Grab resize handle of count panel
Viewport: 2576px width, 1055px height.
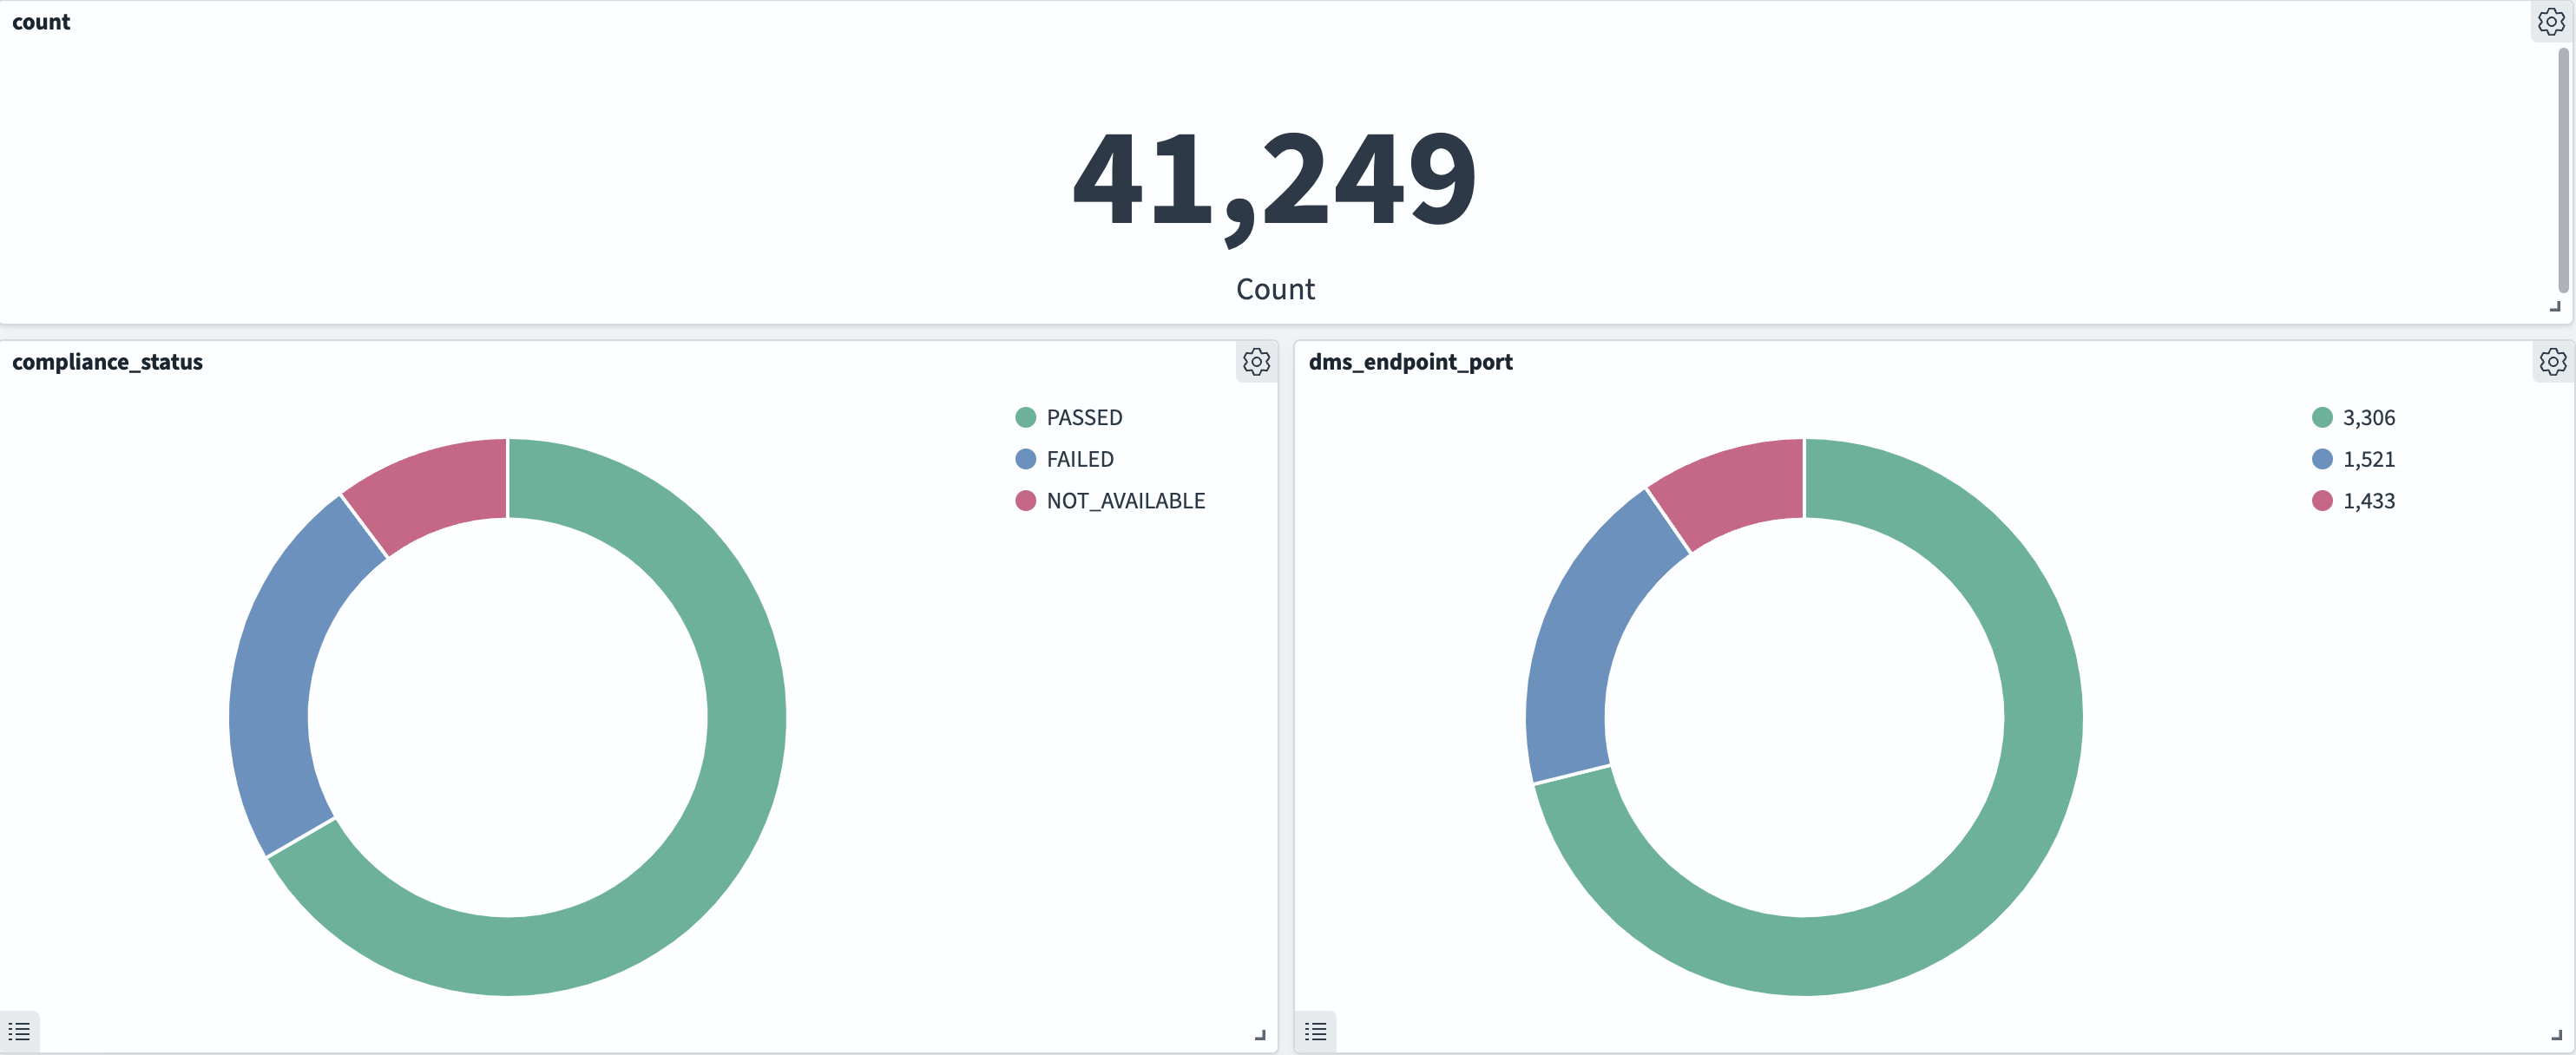tap(2555, 307)
